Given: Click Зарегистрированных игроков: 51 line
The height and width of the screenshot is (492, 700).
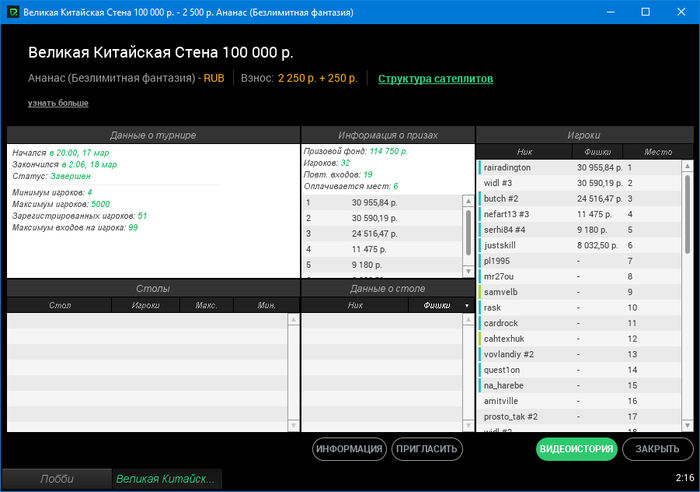Looking at the screenshot, I should [79, 216].
